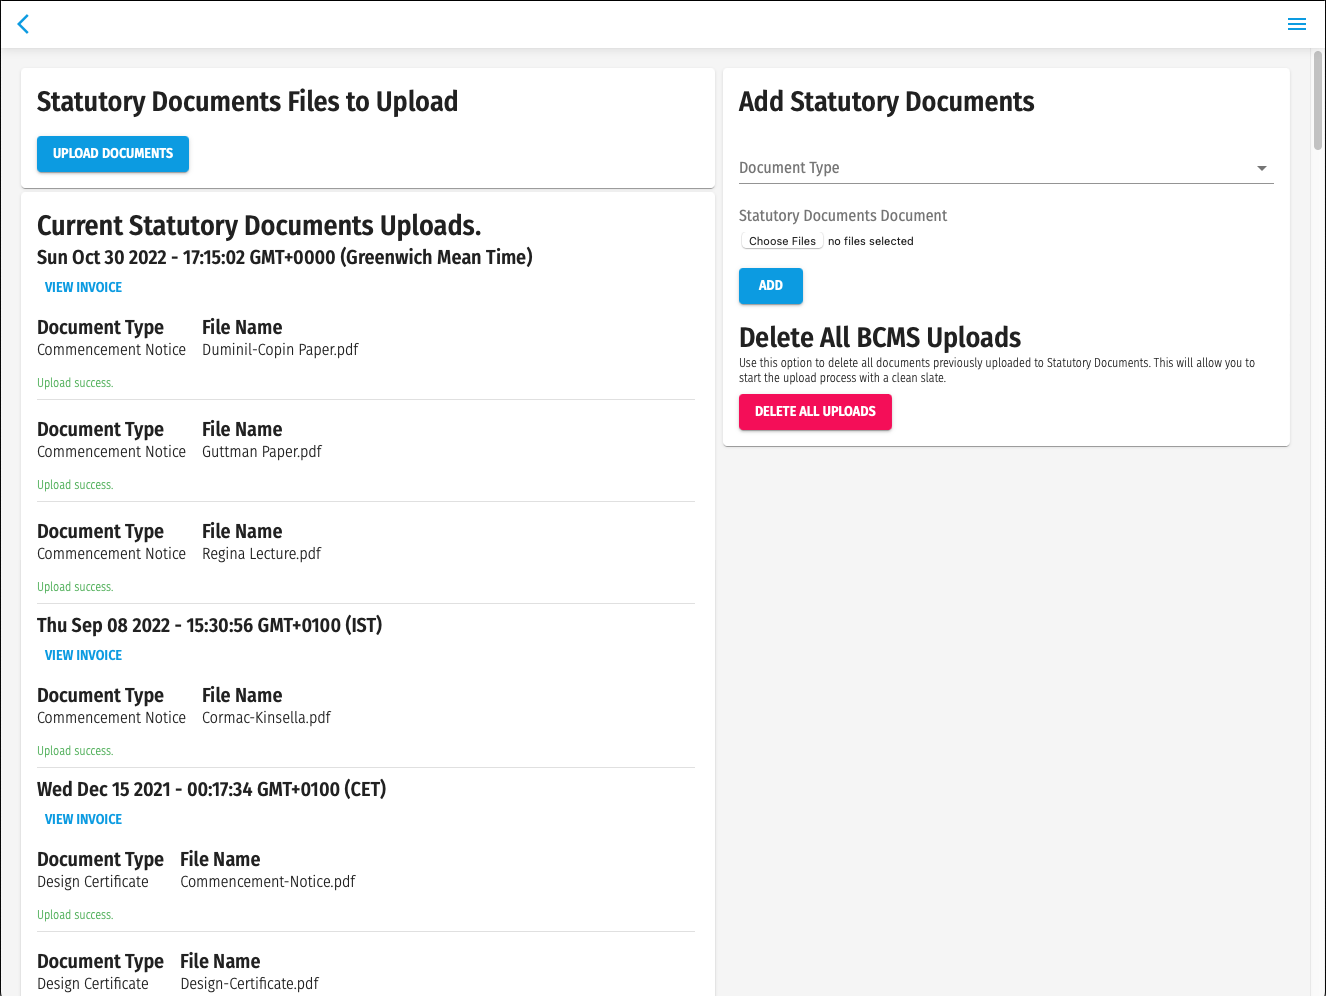Click the Add Statutory Documents heading
This screenshot has width=1326, height=996.
pyautogui.click(x=886, y=102)
